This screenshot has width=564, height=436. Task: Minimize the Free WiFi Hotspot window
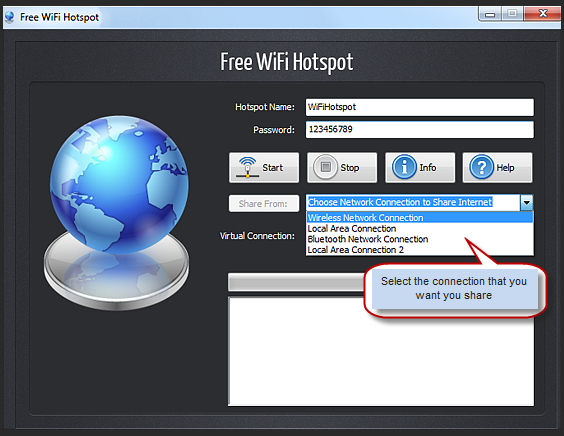pos(490,14)
